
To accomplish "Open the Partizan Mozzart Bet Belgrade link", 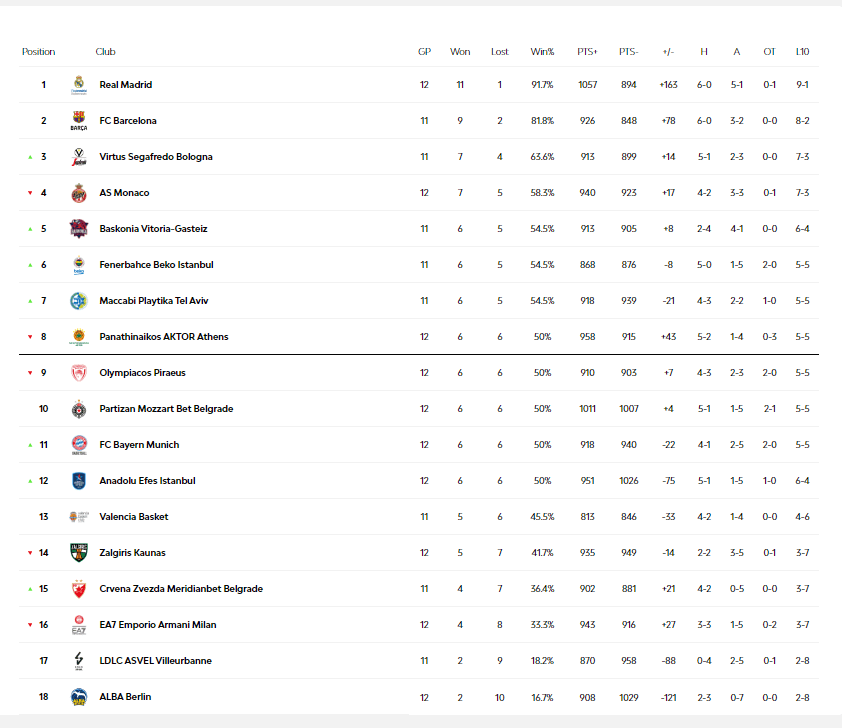I will click(166, 409).
